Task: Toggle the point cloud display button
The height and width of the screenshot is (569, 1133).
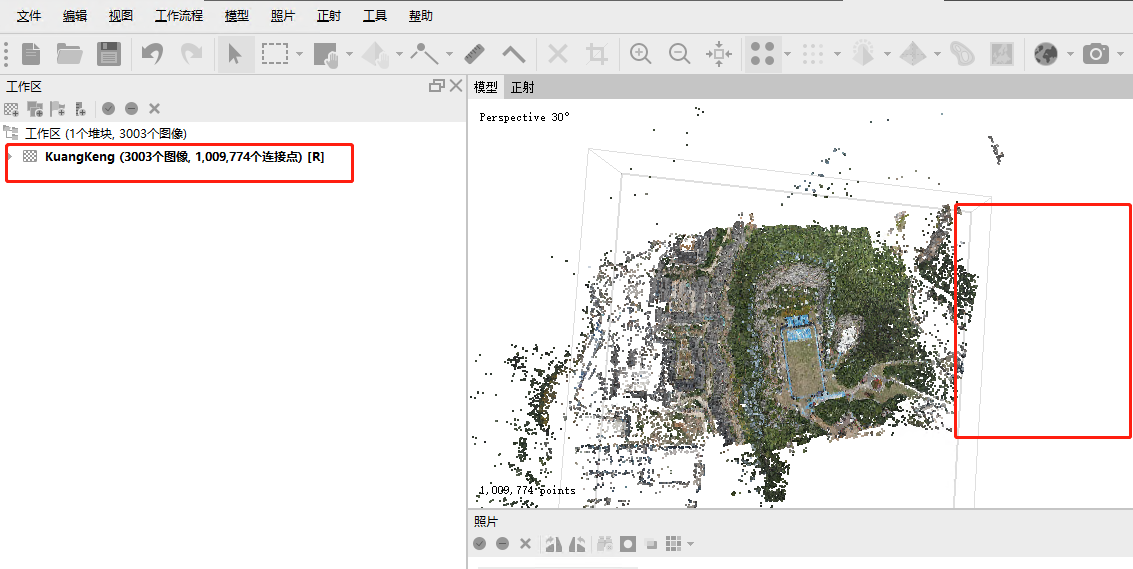Action: [x=763, y=54]
